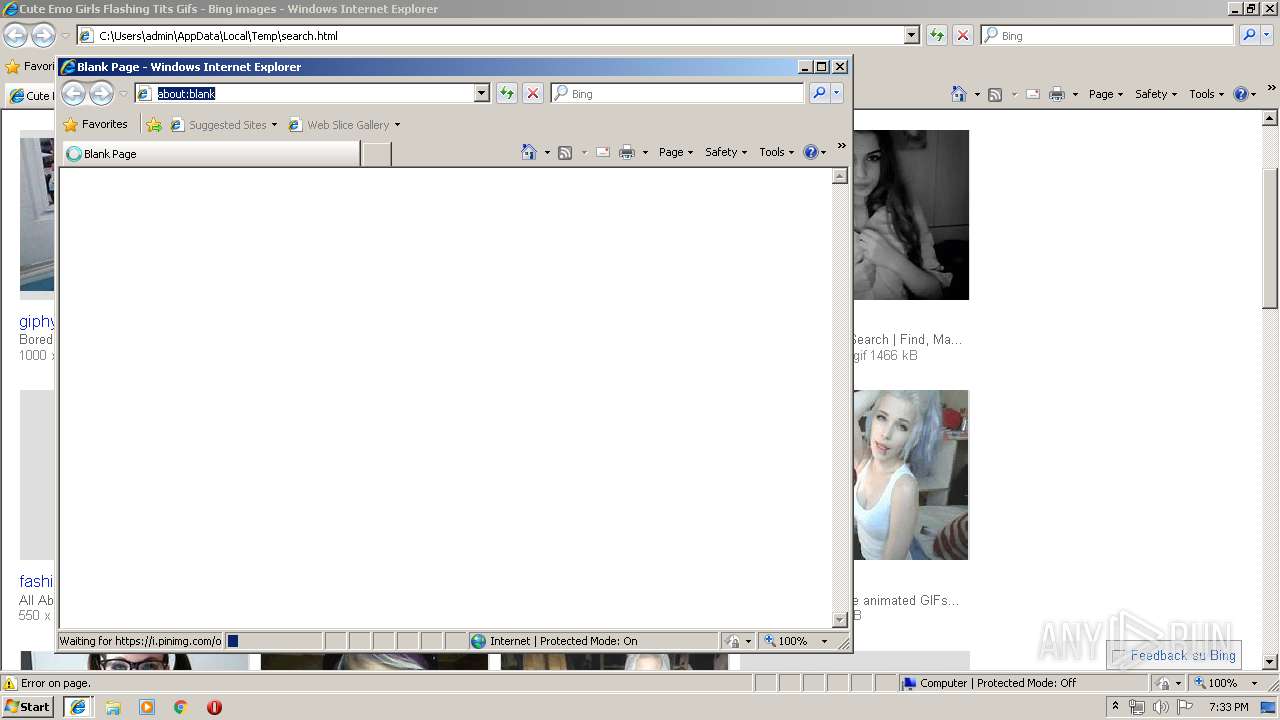1280x720 pixels.
Task: Click Feedback su Bing link
Action: [1183, 655]
